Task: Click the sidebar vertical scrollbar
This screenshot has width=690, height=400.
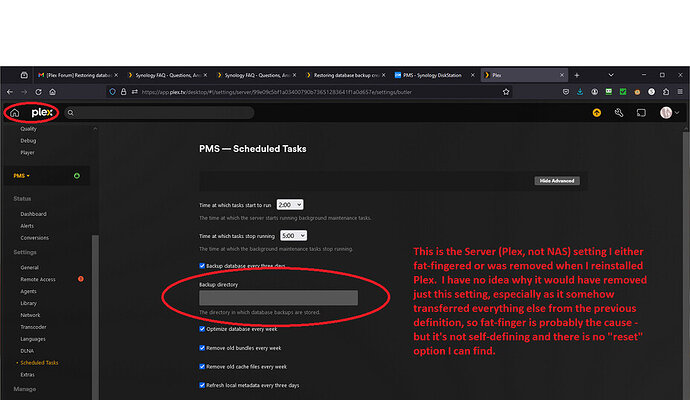Action: click(95, 317)
